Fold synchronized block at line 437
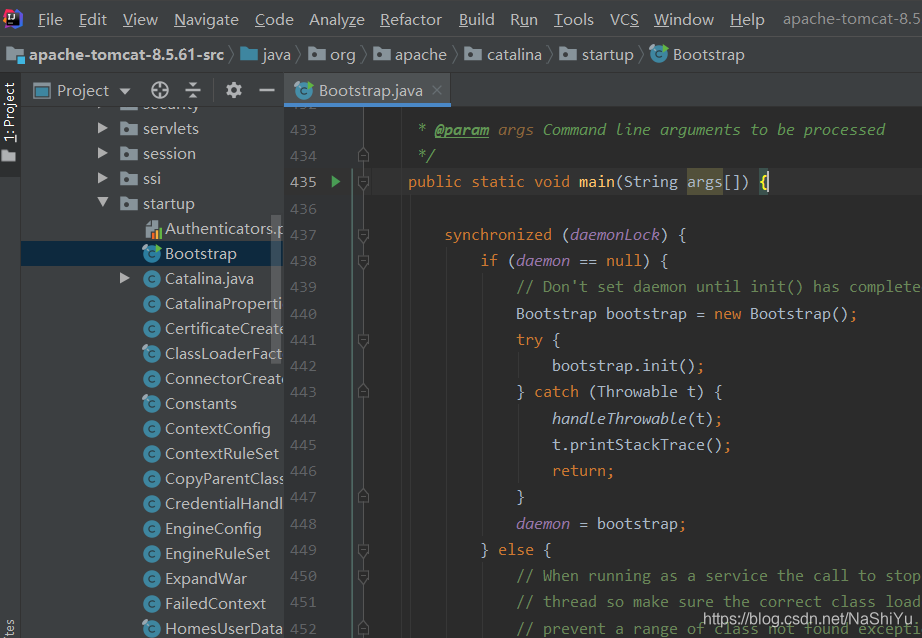922x638 pixels. click(x=363, y=235)
